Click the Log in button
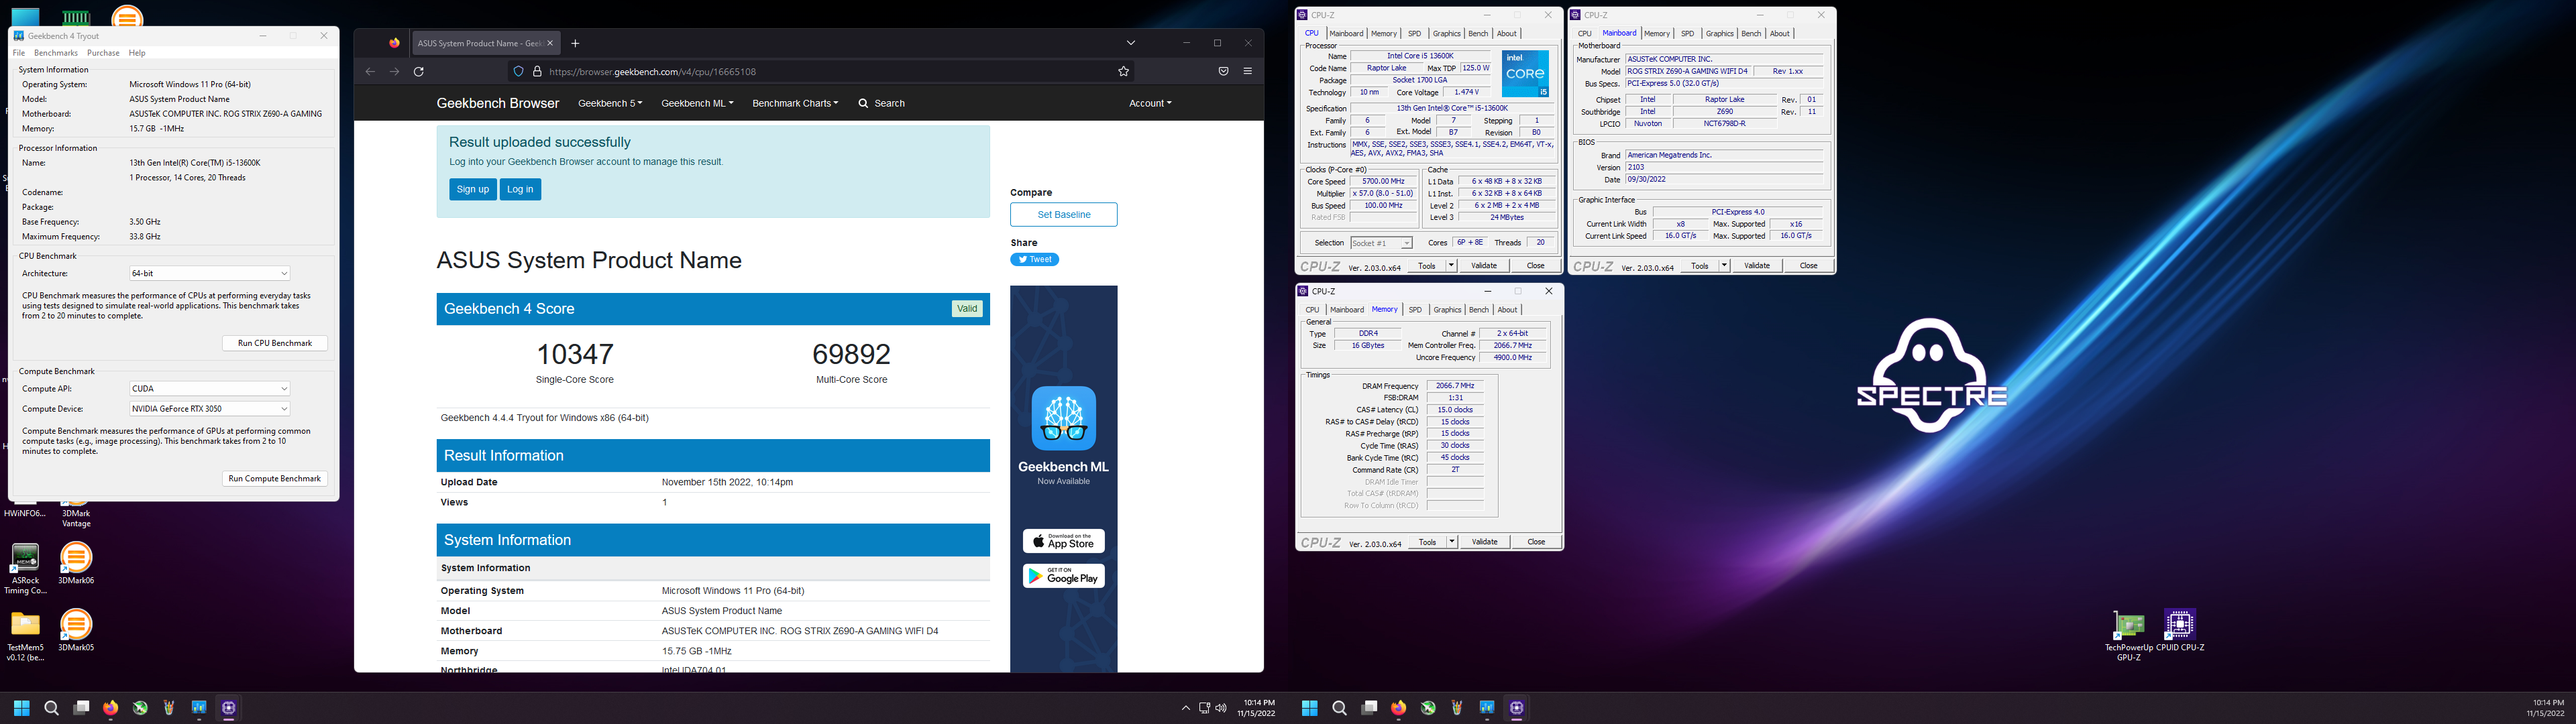The width and height of the screenshot is (2576, 724). tap(520, 189)
